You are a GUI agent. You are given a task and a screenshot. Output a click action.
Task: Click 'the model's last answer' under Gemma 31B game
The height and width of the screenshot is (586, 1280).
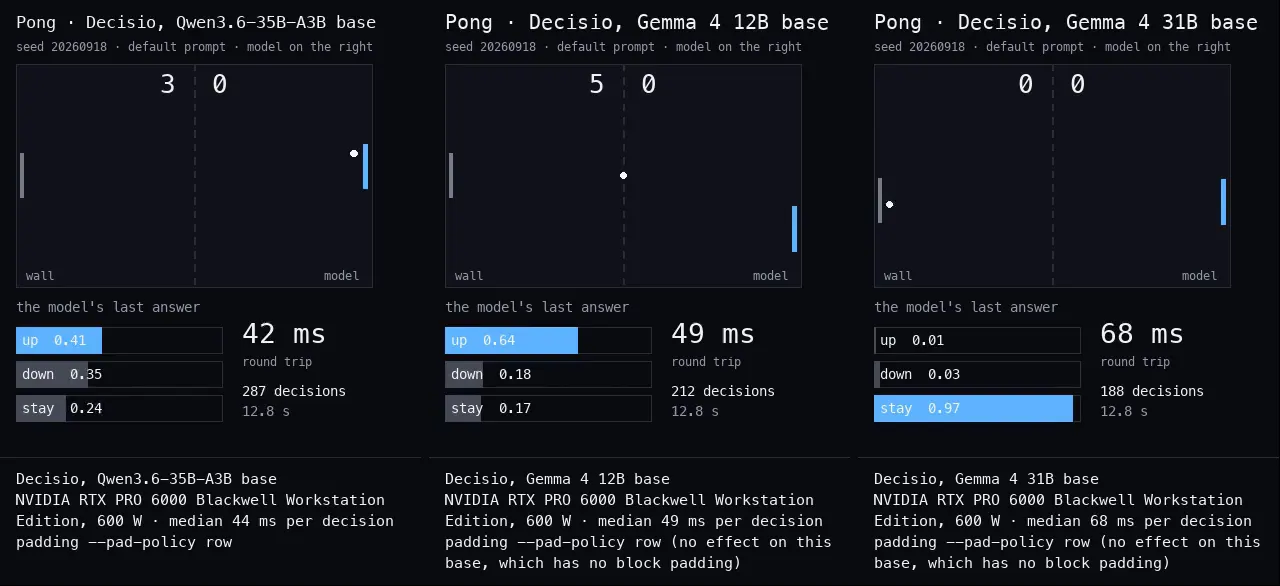(966, 307)
